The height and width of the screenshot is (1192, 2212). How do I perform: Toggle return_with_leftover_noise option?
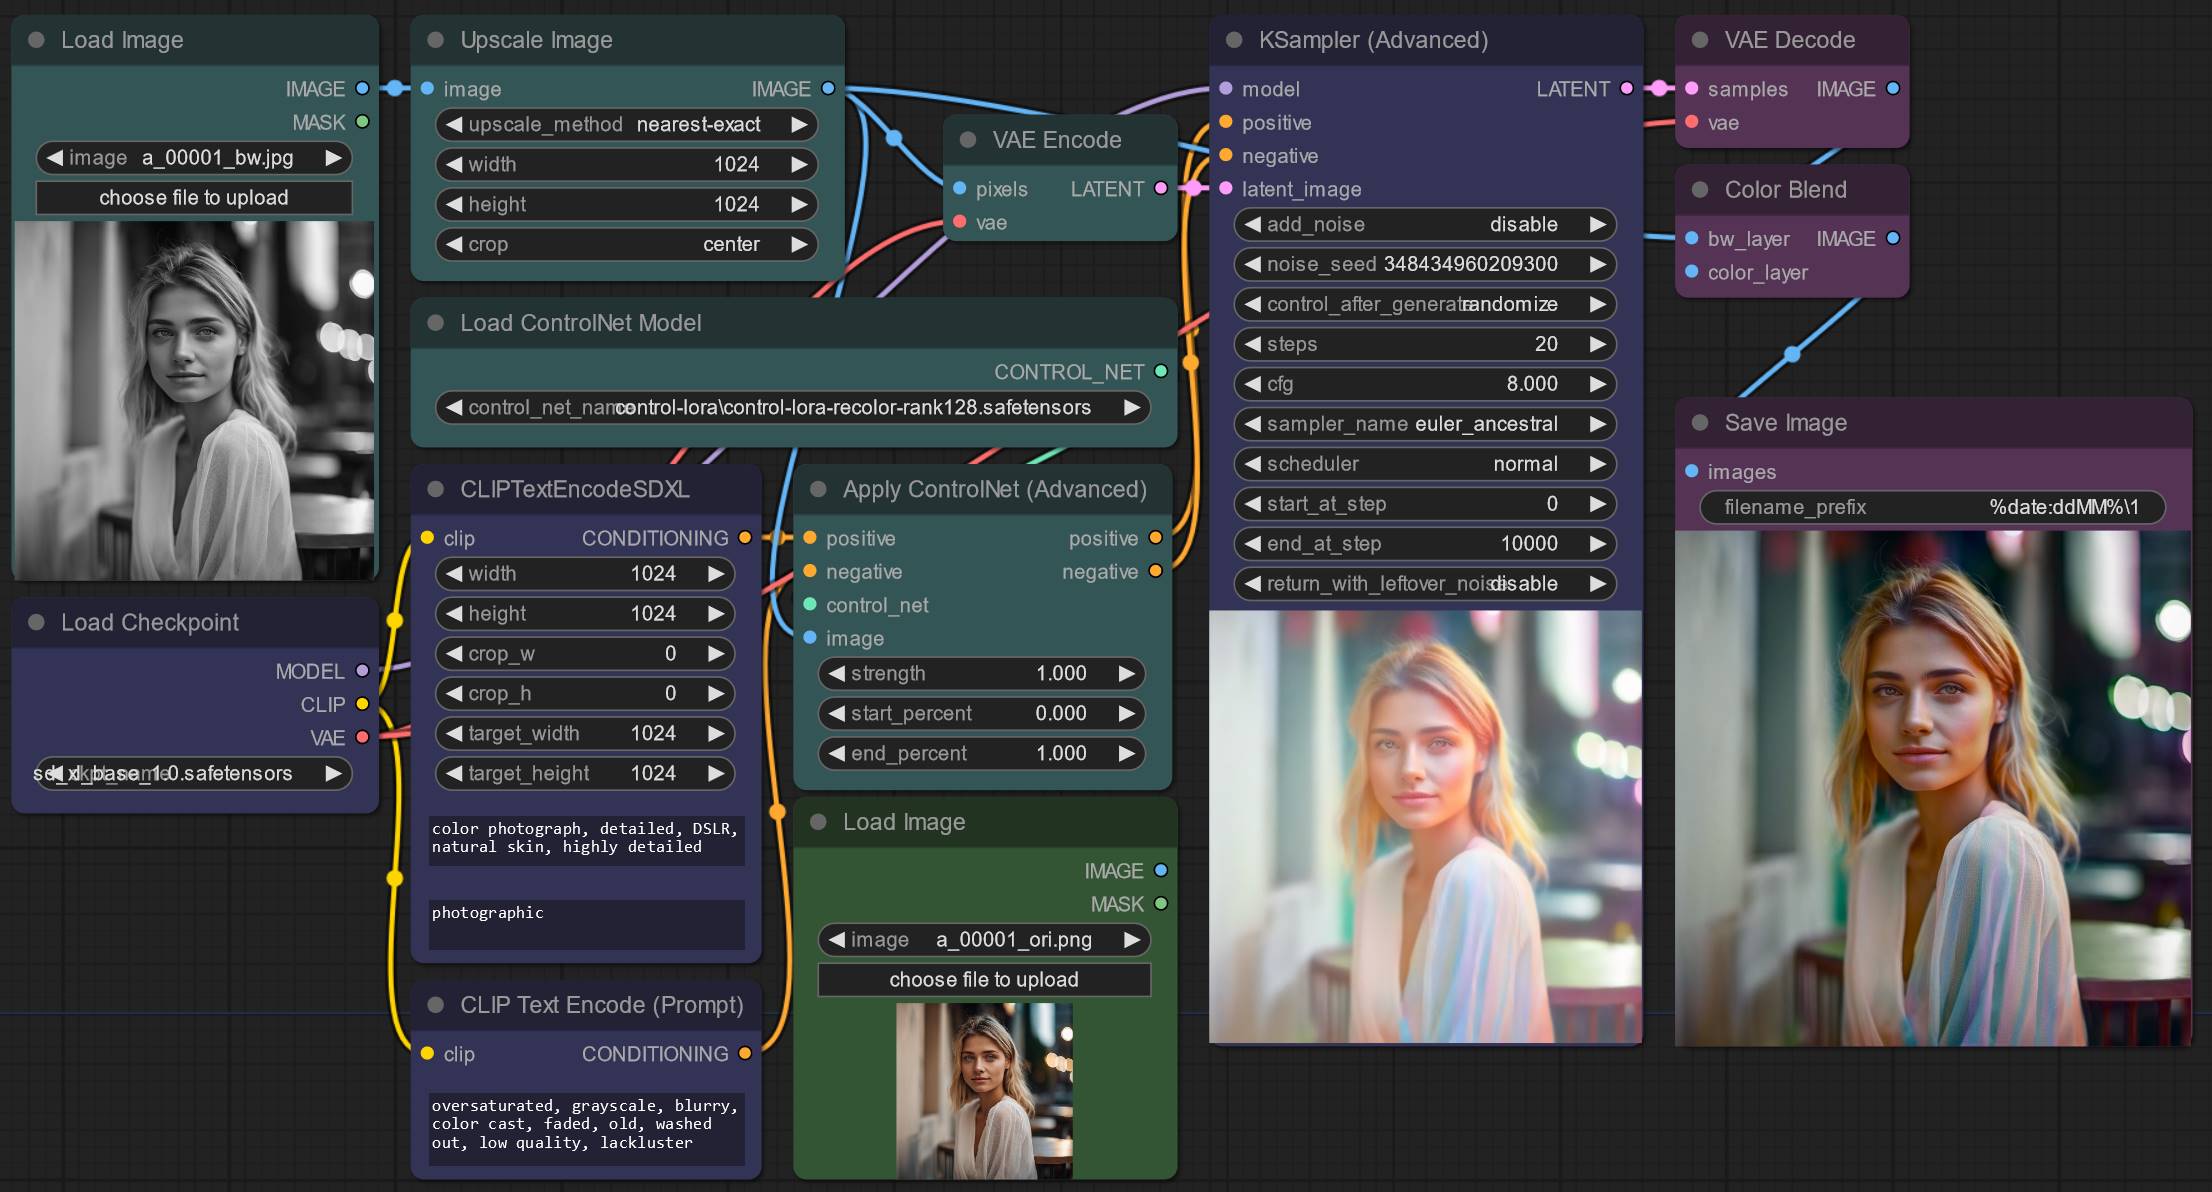pyautogui.click(x=1425, y=583)
